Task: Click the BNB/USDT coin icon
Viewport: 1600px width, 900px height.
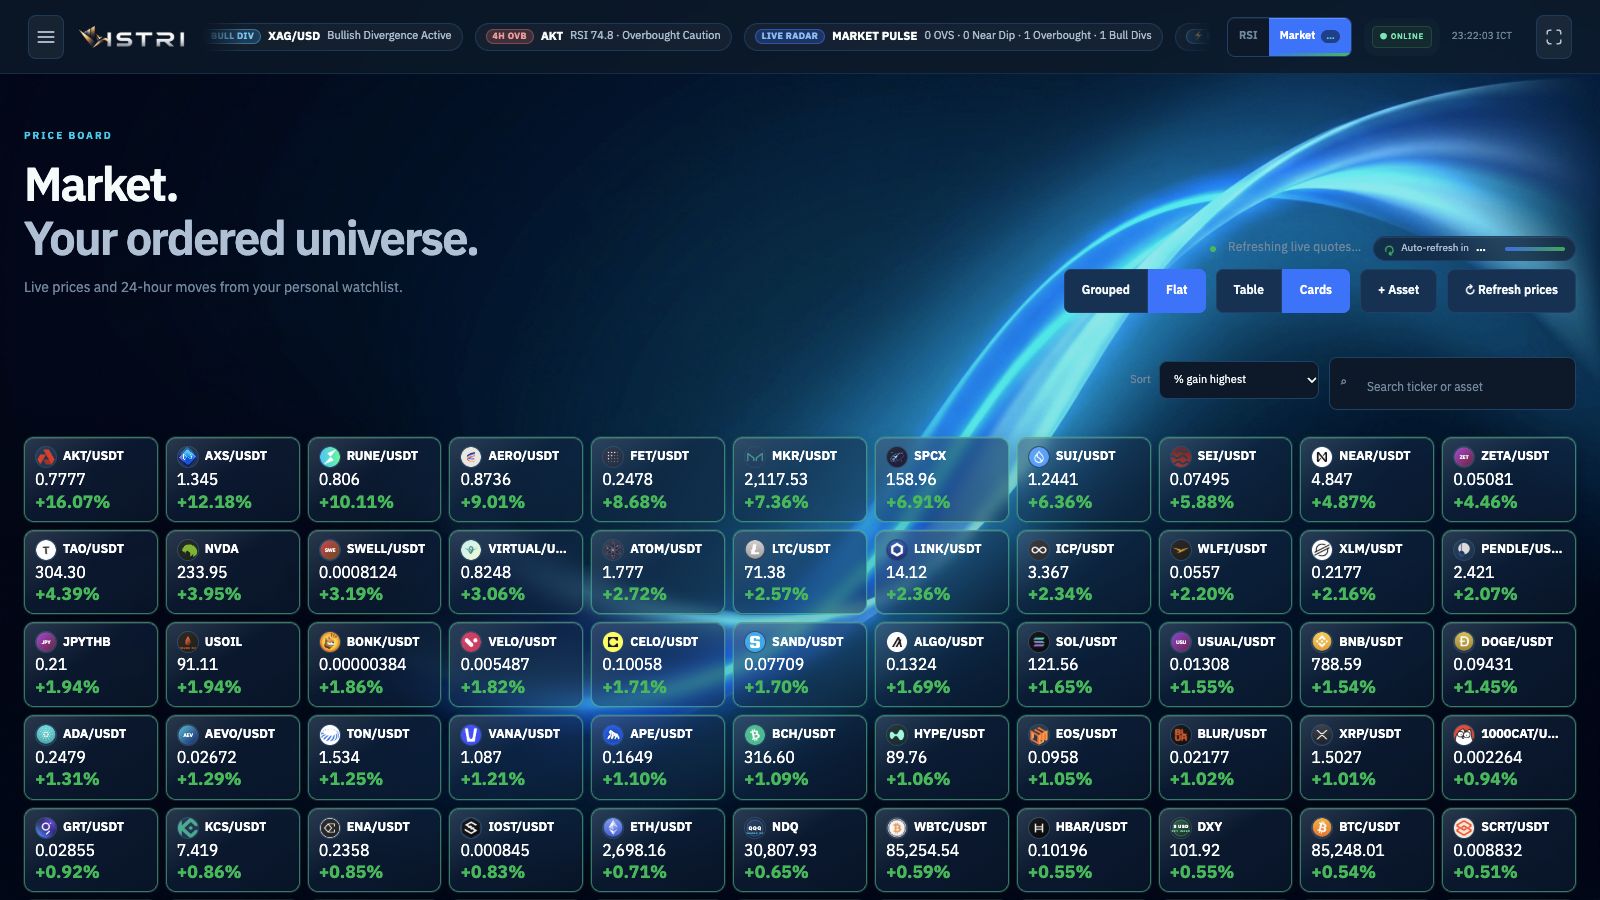Action: tap(1322, 642)
